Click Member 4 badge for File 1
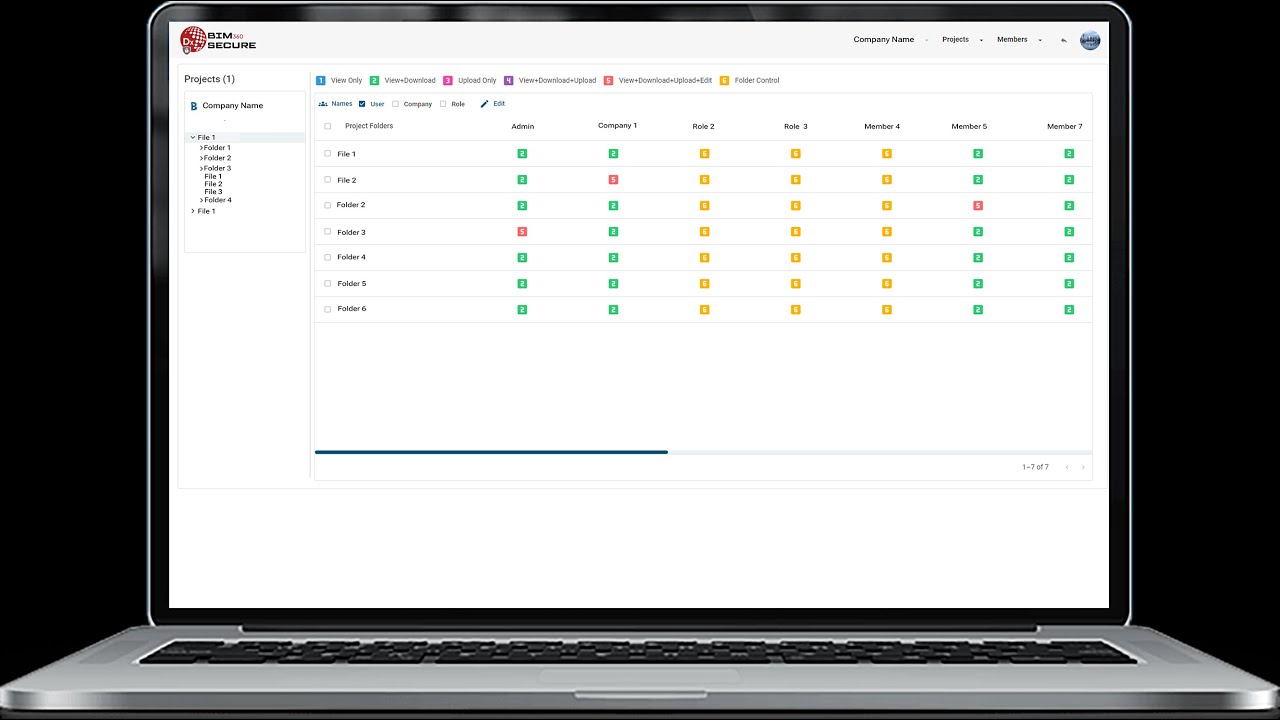This screenshot has height=720, width=1280. coord(887,154)
